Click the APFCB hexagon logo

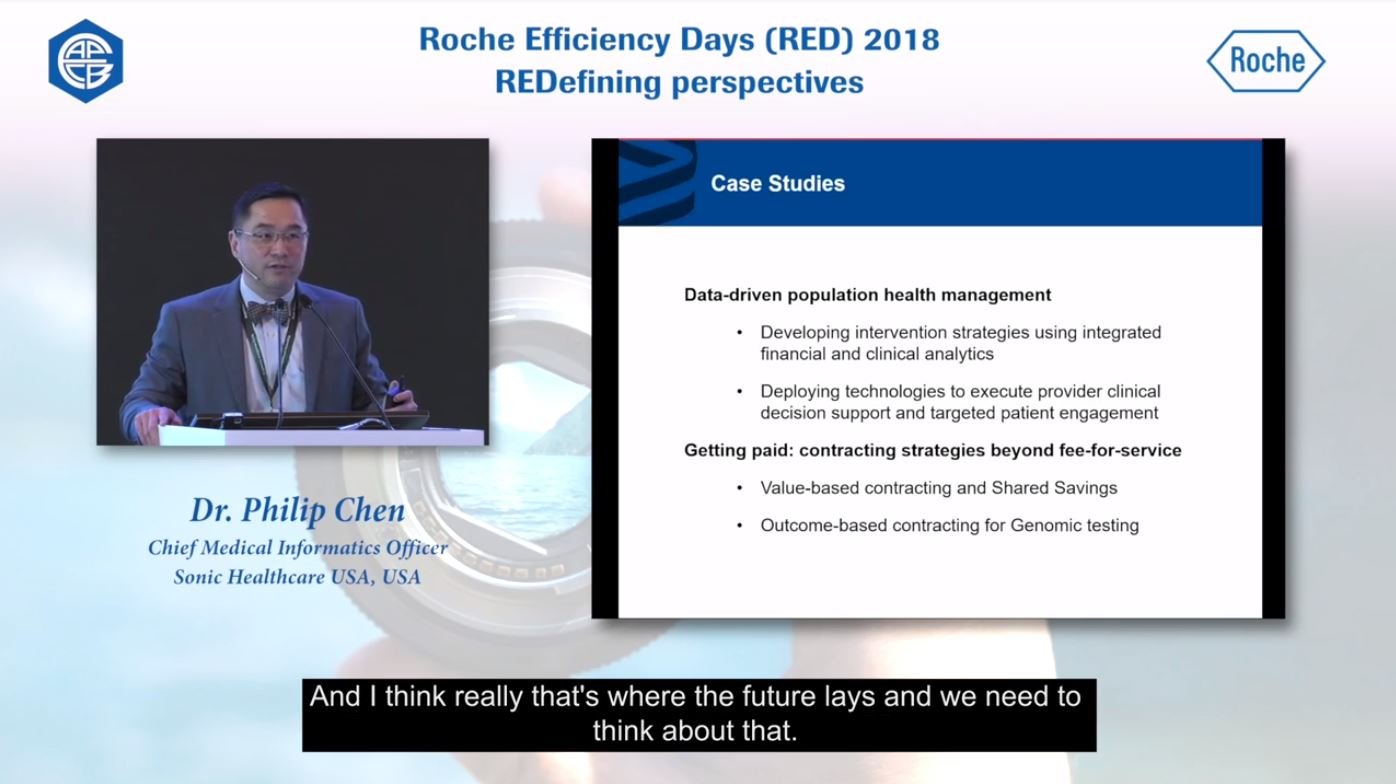click(x=86, y=61)
